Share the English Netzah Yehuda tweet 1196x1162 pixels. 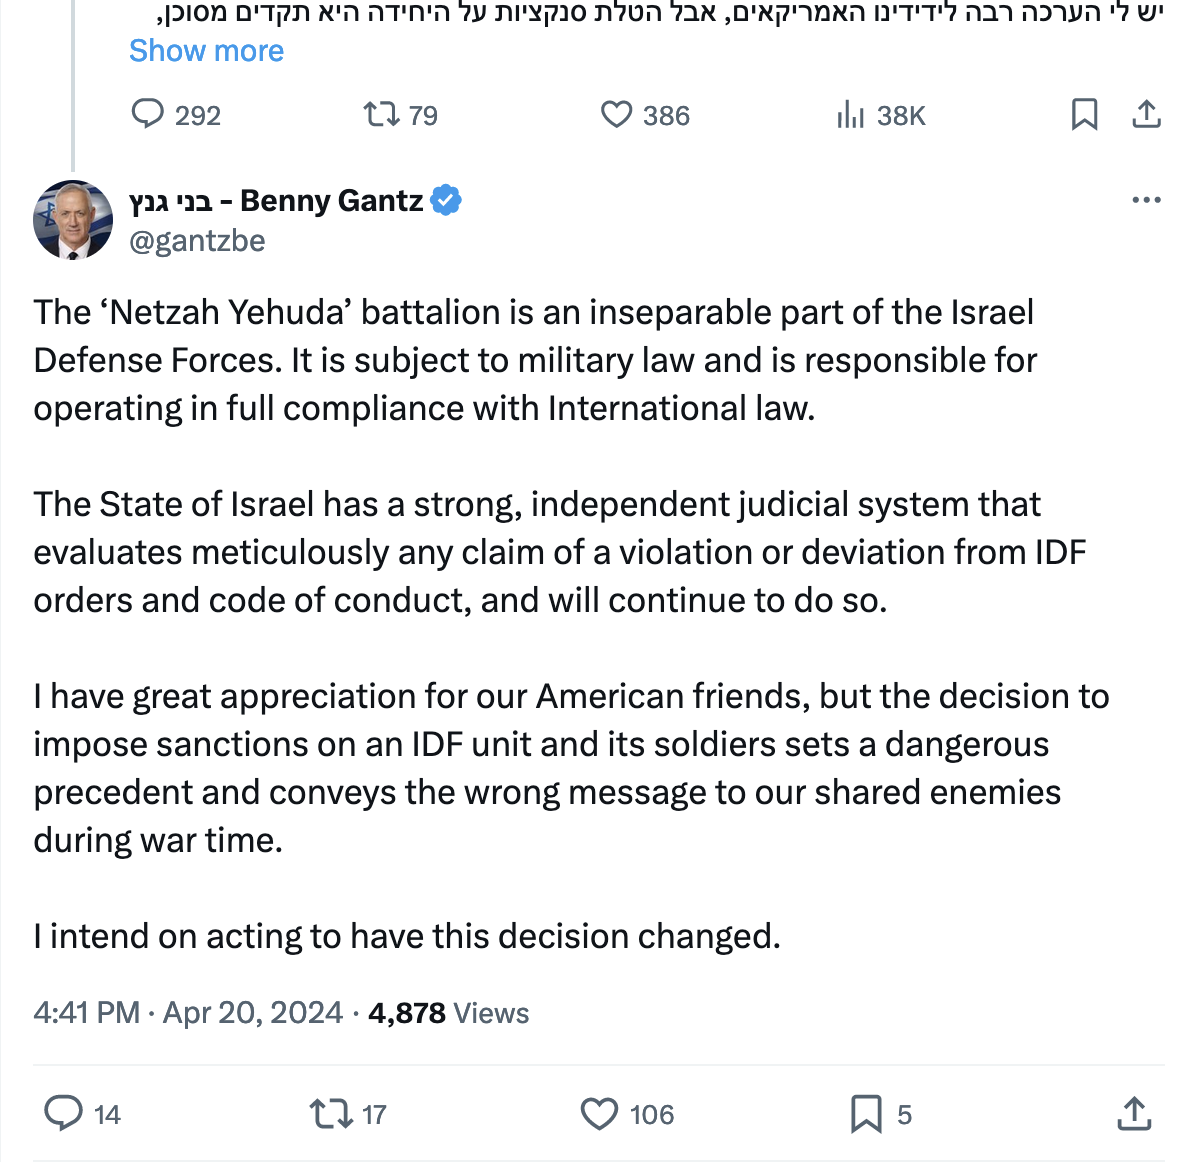tap(1134, 1113)
